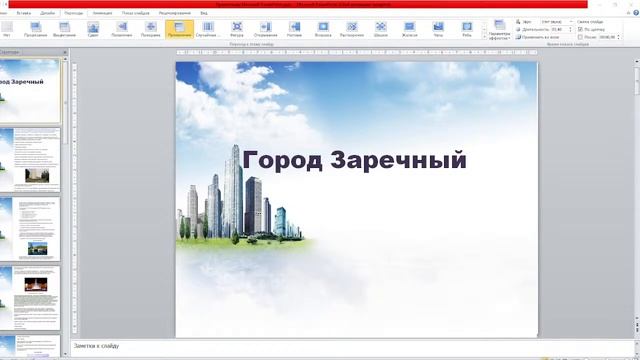
Task: Apply the Случайные полосы transition
Action: (208, 29)
